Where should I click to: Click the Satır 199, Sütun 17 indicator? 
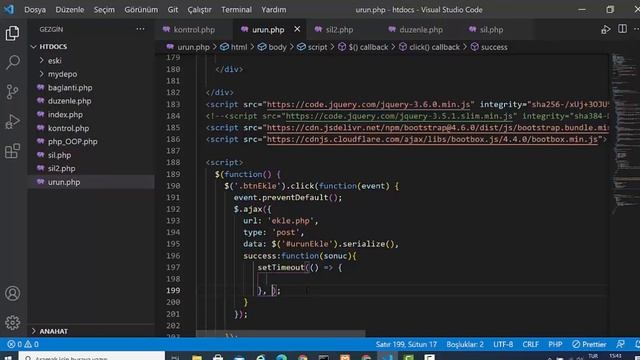pos(406,344)
